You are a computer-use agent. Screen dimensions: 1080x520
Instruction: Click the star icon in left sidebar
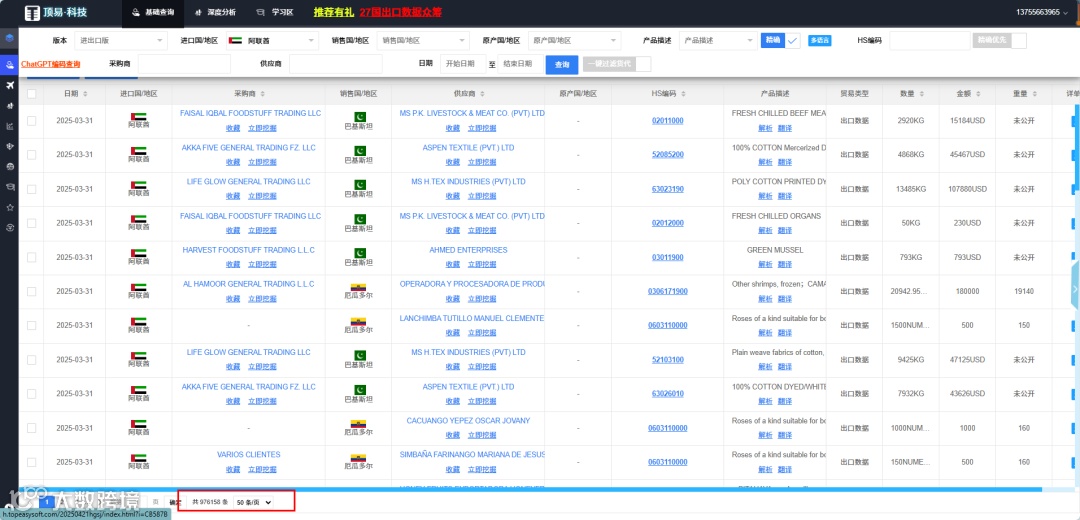click(9, 207)
